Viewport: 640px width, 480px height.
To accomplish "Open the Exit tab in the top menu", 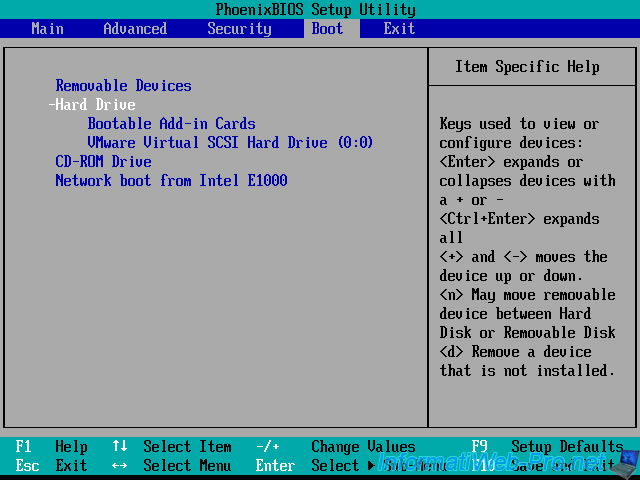I will (399, 29).
